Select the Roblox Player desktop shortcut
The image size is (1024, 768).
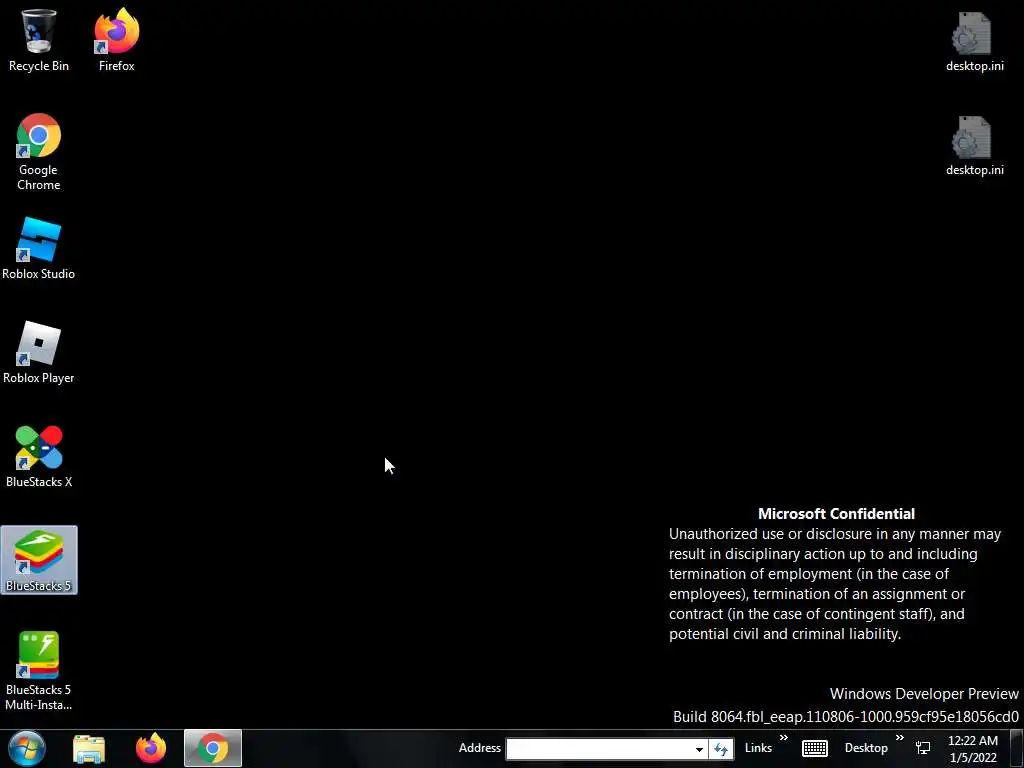pyautogui.click(x=39, y=353)
